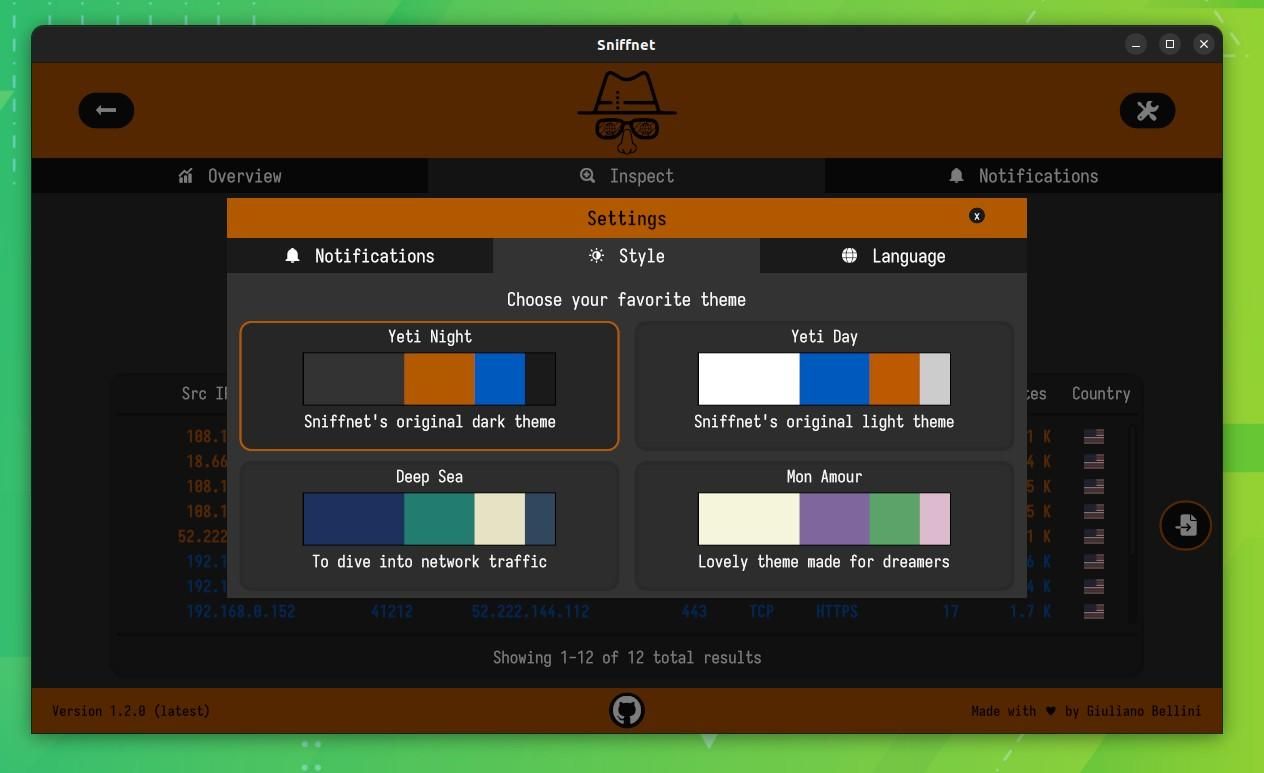Click the orange swatch in the Yeti Night preview

(439, 378)
